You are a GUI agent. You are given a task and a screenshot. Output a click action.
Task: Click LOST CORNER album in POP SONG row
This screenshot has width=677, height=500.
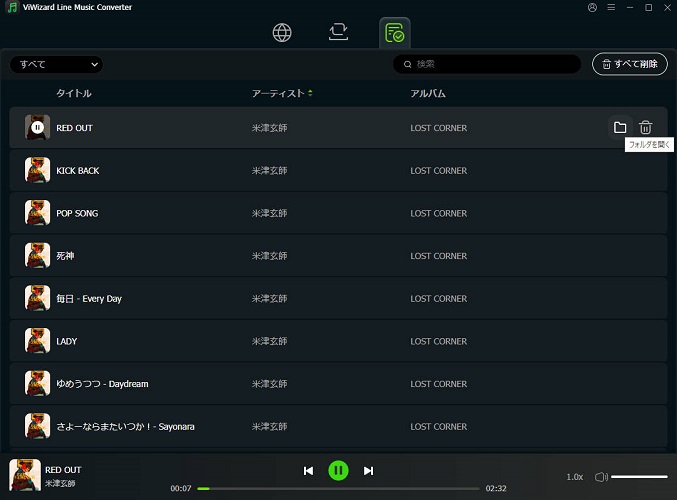coord(439,213)
